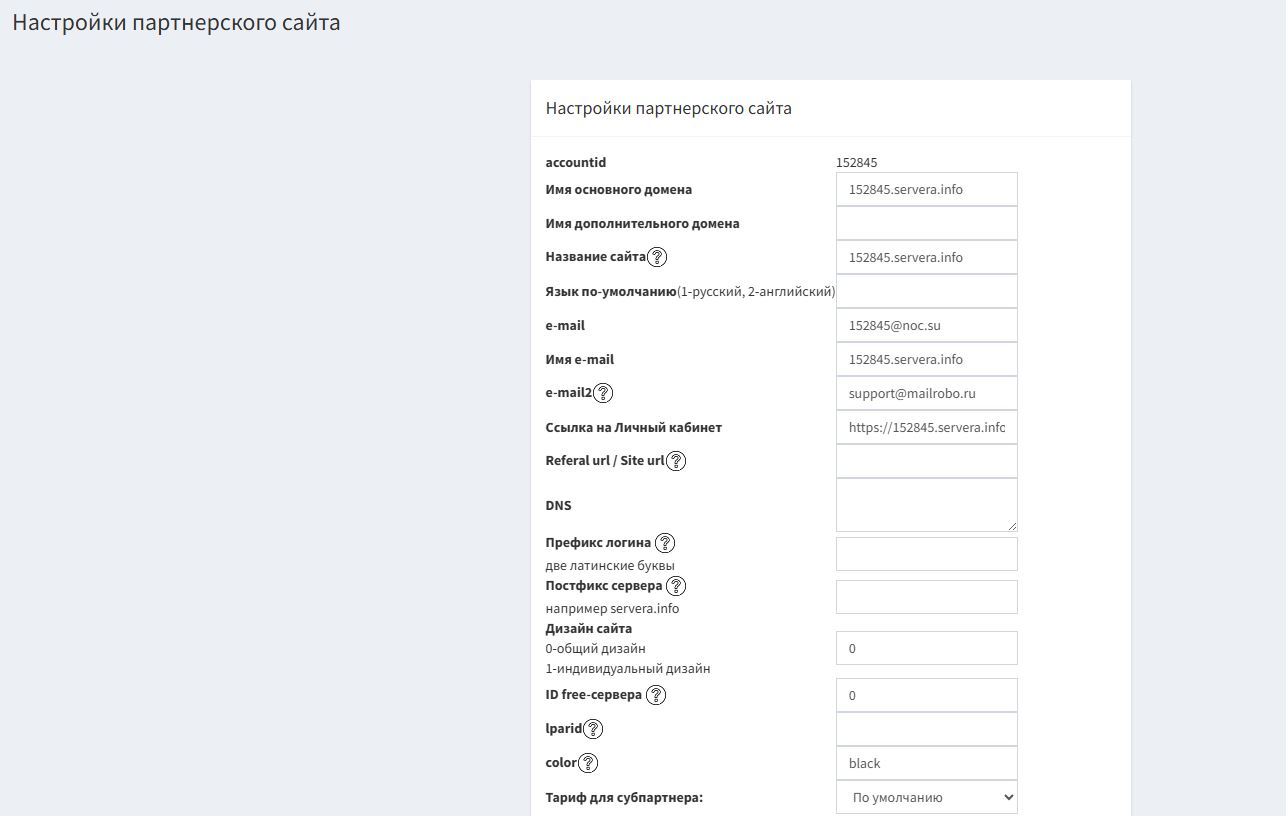Select the Язык по-умолчанию input box
Image resolution: width=1286 pixels, height=816 pixels.
(926, 291)
